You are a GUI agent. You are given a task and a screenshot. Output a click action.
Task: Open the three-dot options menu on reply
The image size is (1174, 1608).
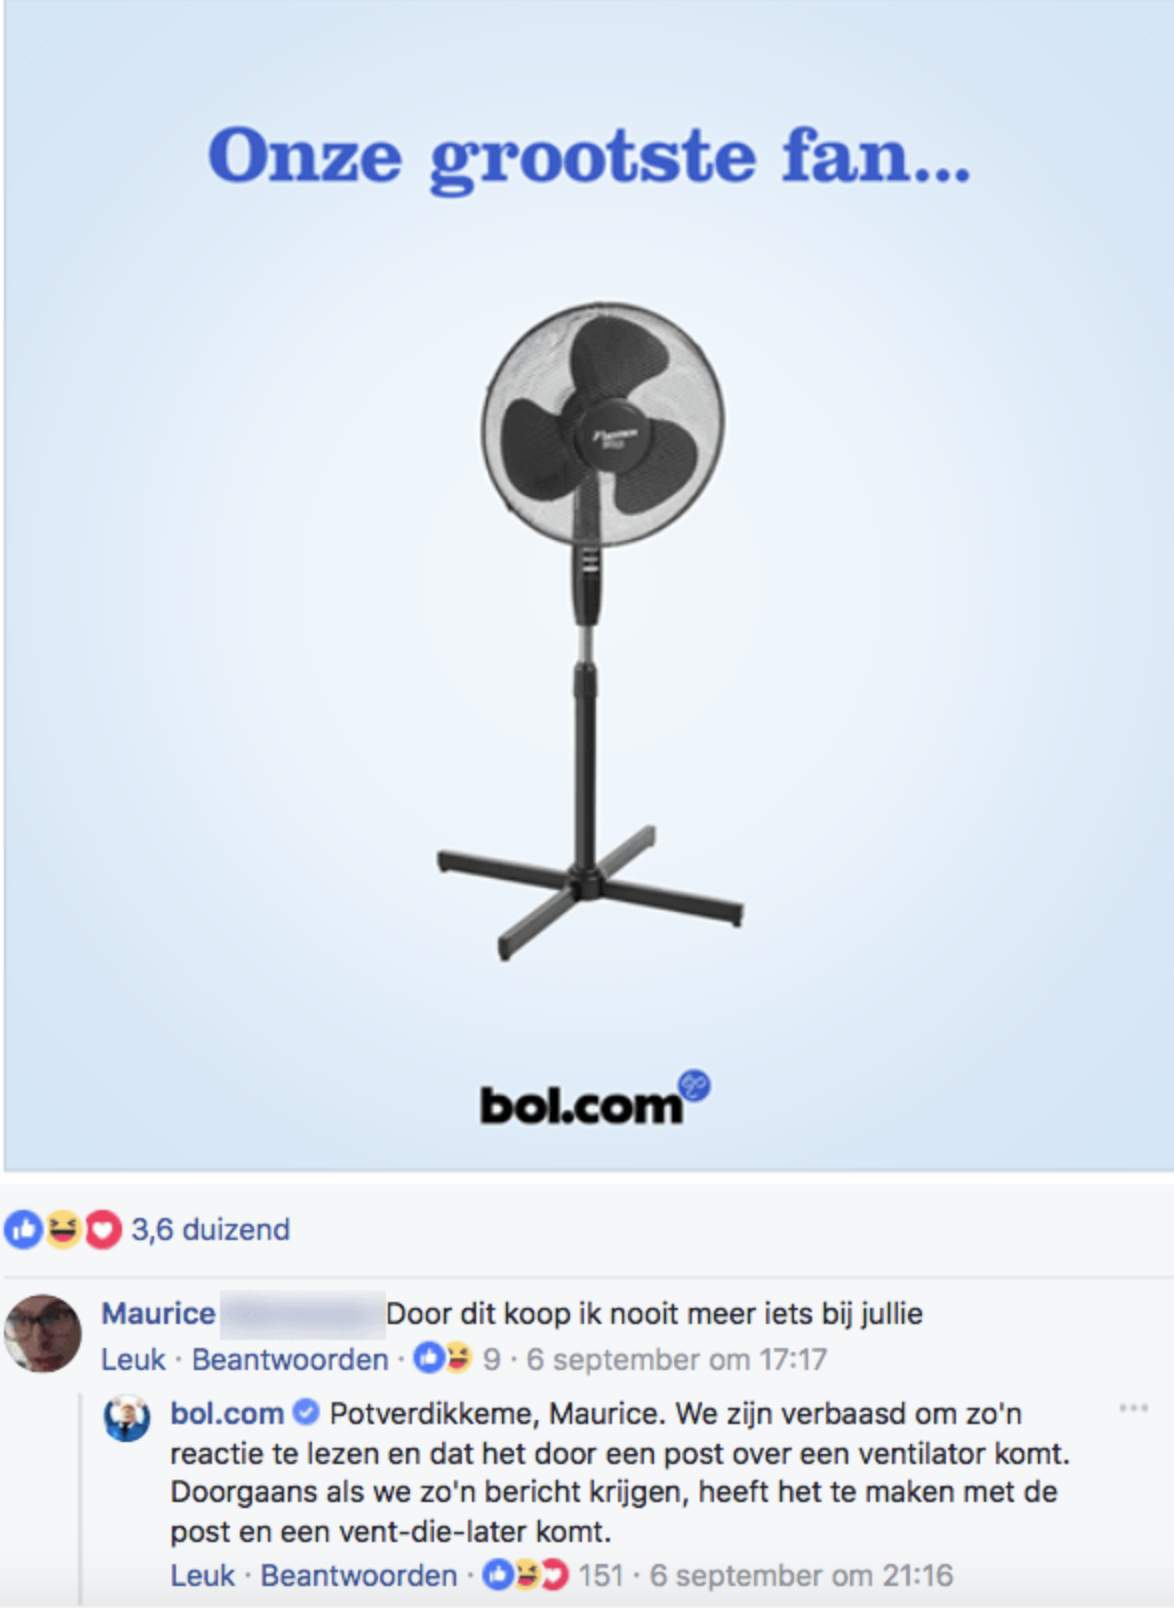tap(1133, 1408)
